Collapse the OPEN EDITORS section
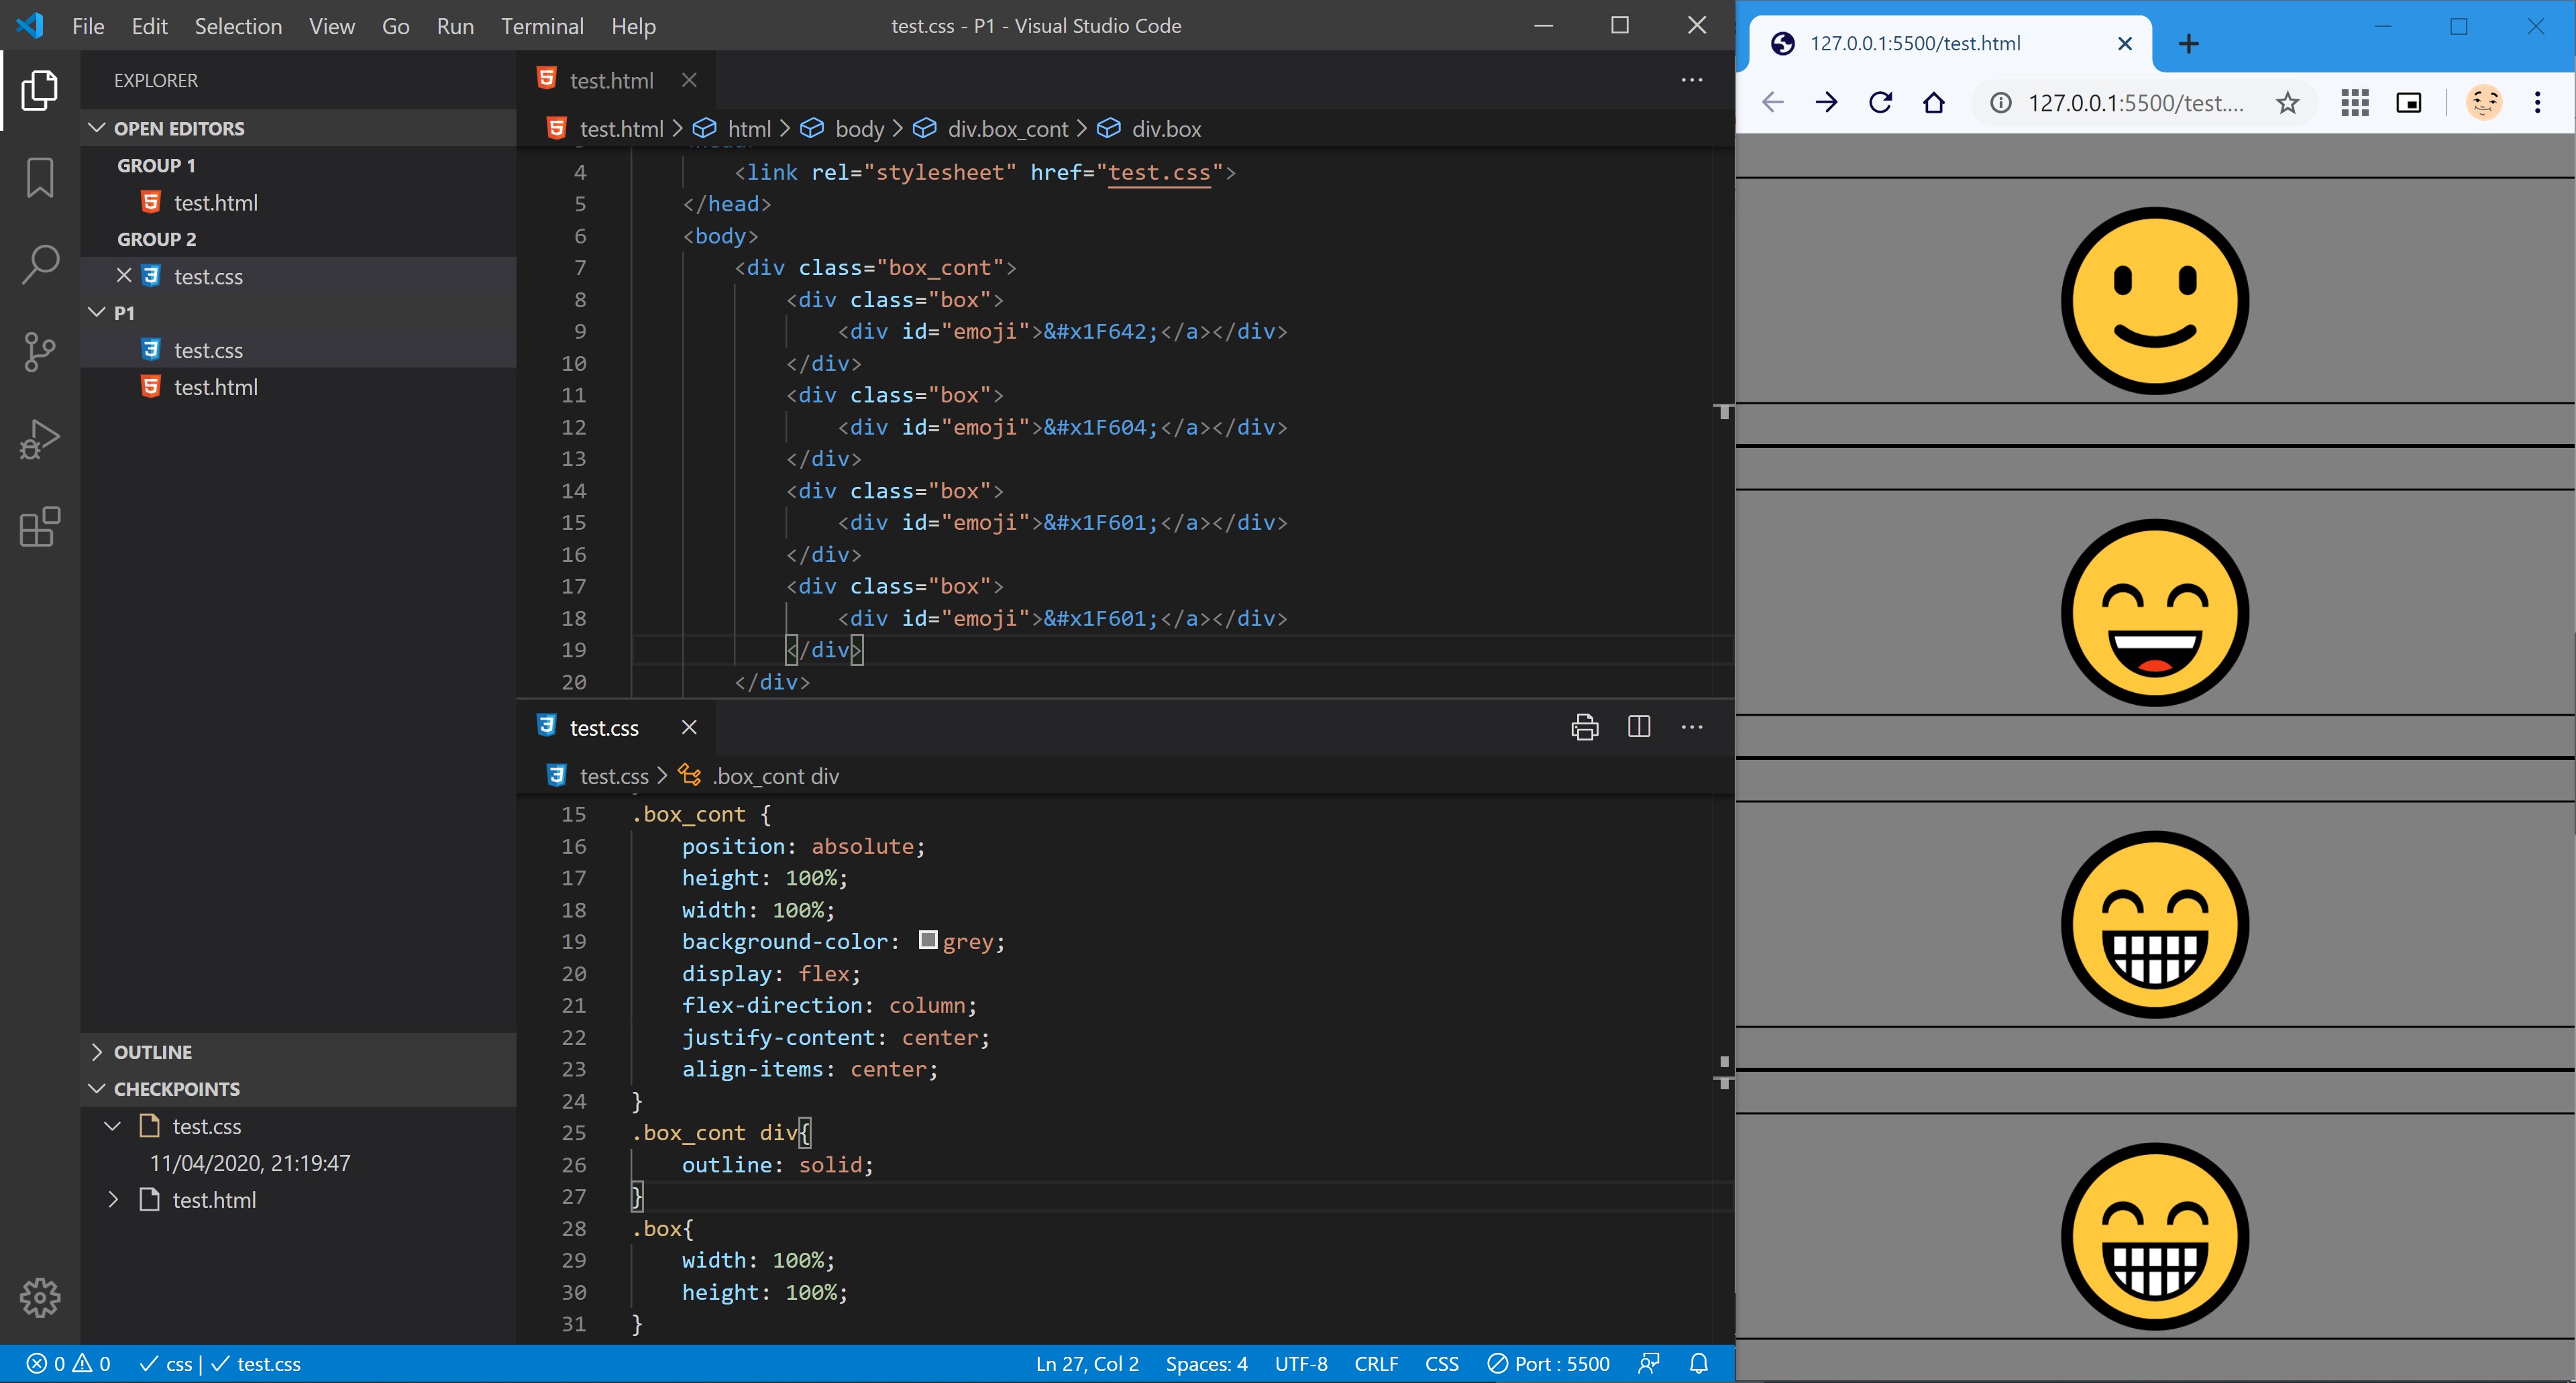 [x=97, y=128]
